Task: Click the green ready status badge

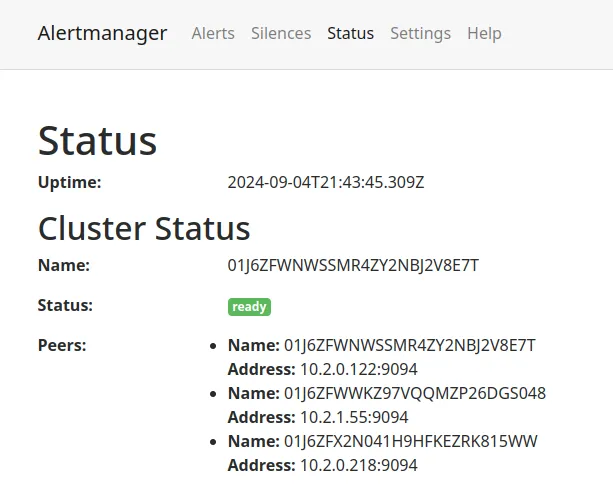Action: [x=249, y=307]
